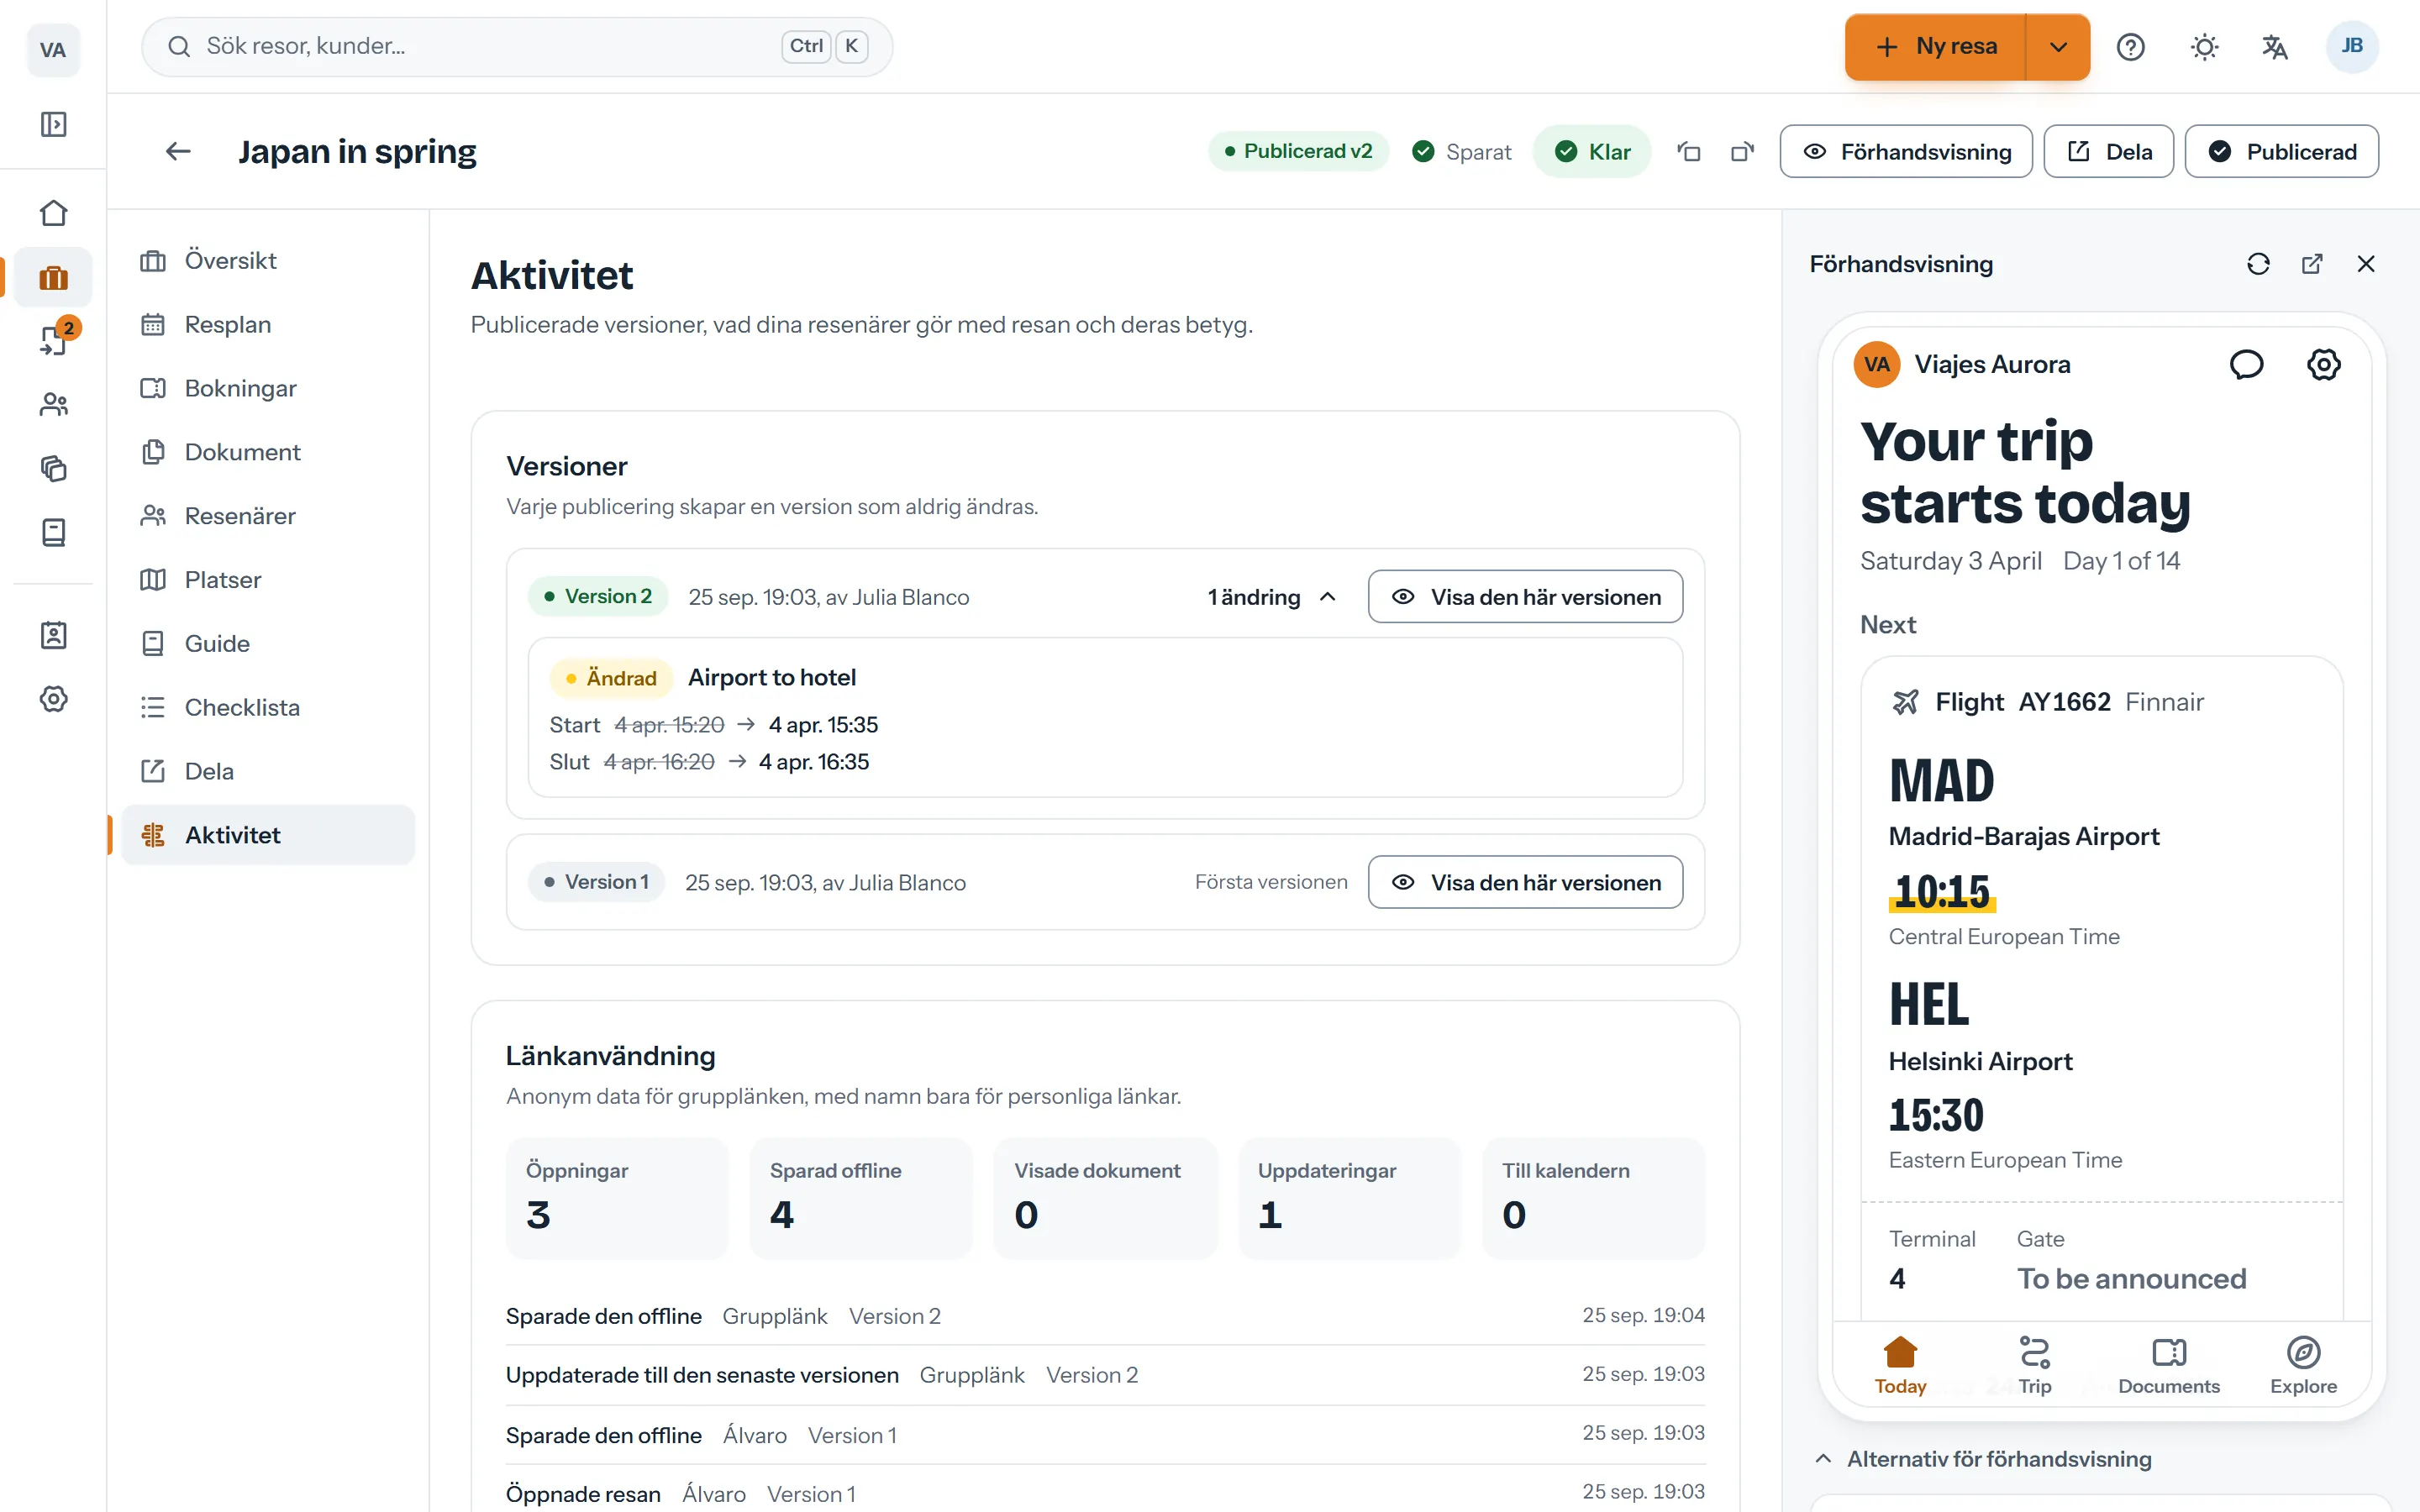Open the guide book icon in left rail
Viewport: 2420px width, 1512px height.
click(x=53, y=532)
